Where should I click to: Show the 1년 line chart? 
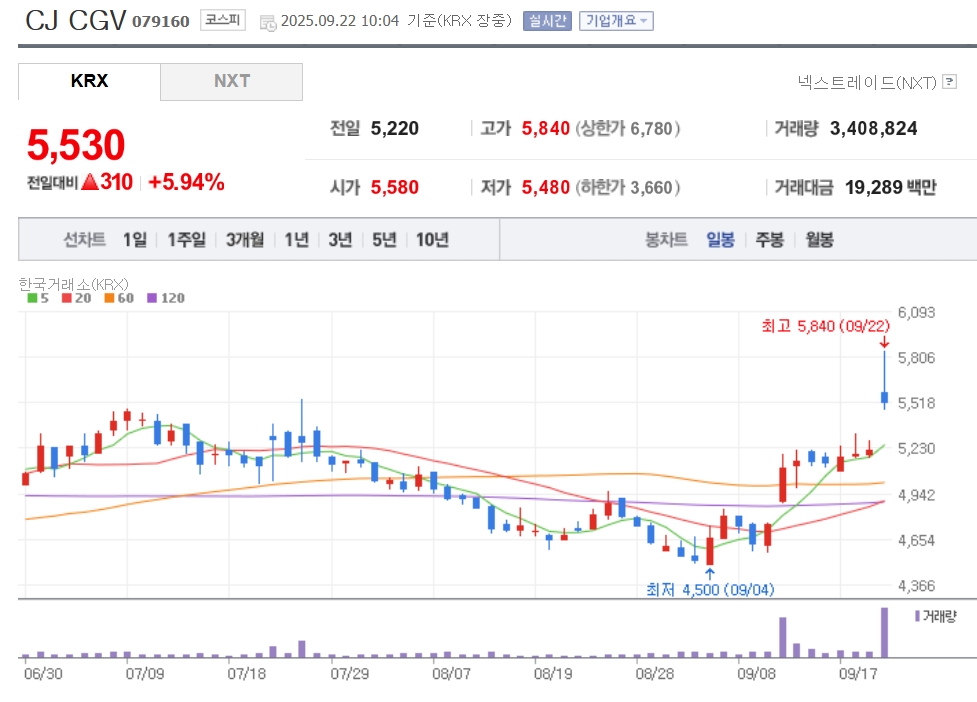[x=297, y=240]
